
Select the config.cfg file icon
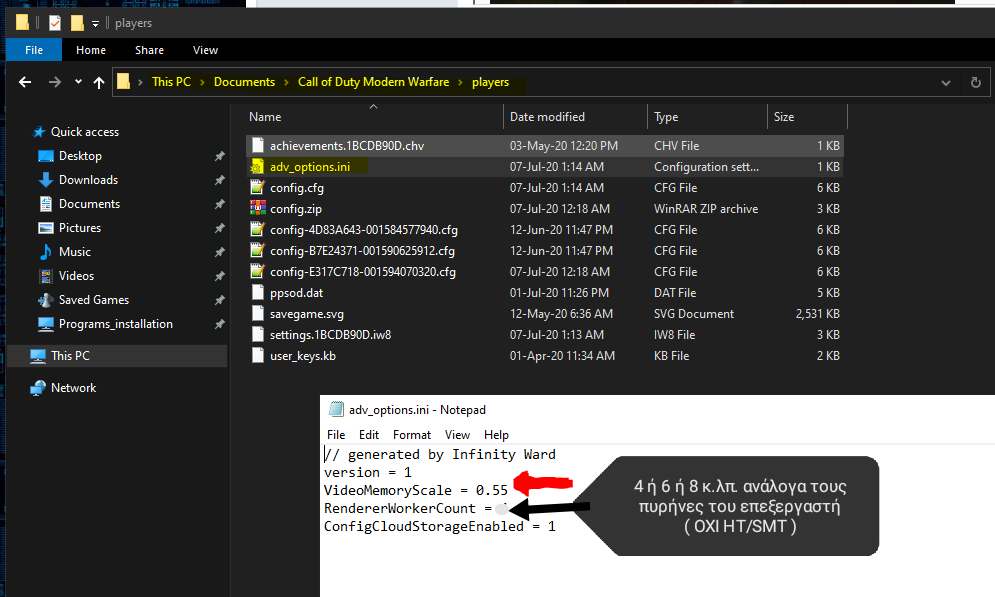(258, 188)
